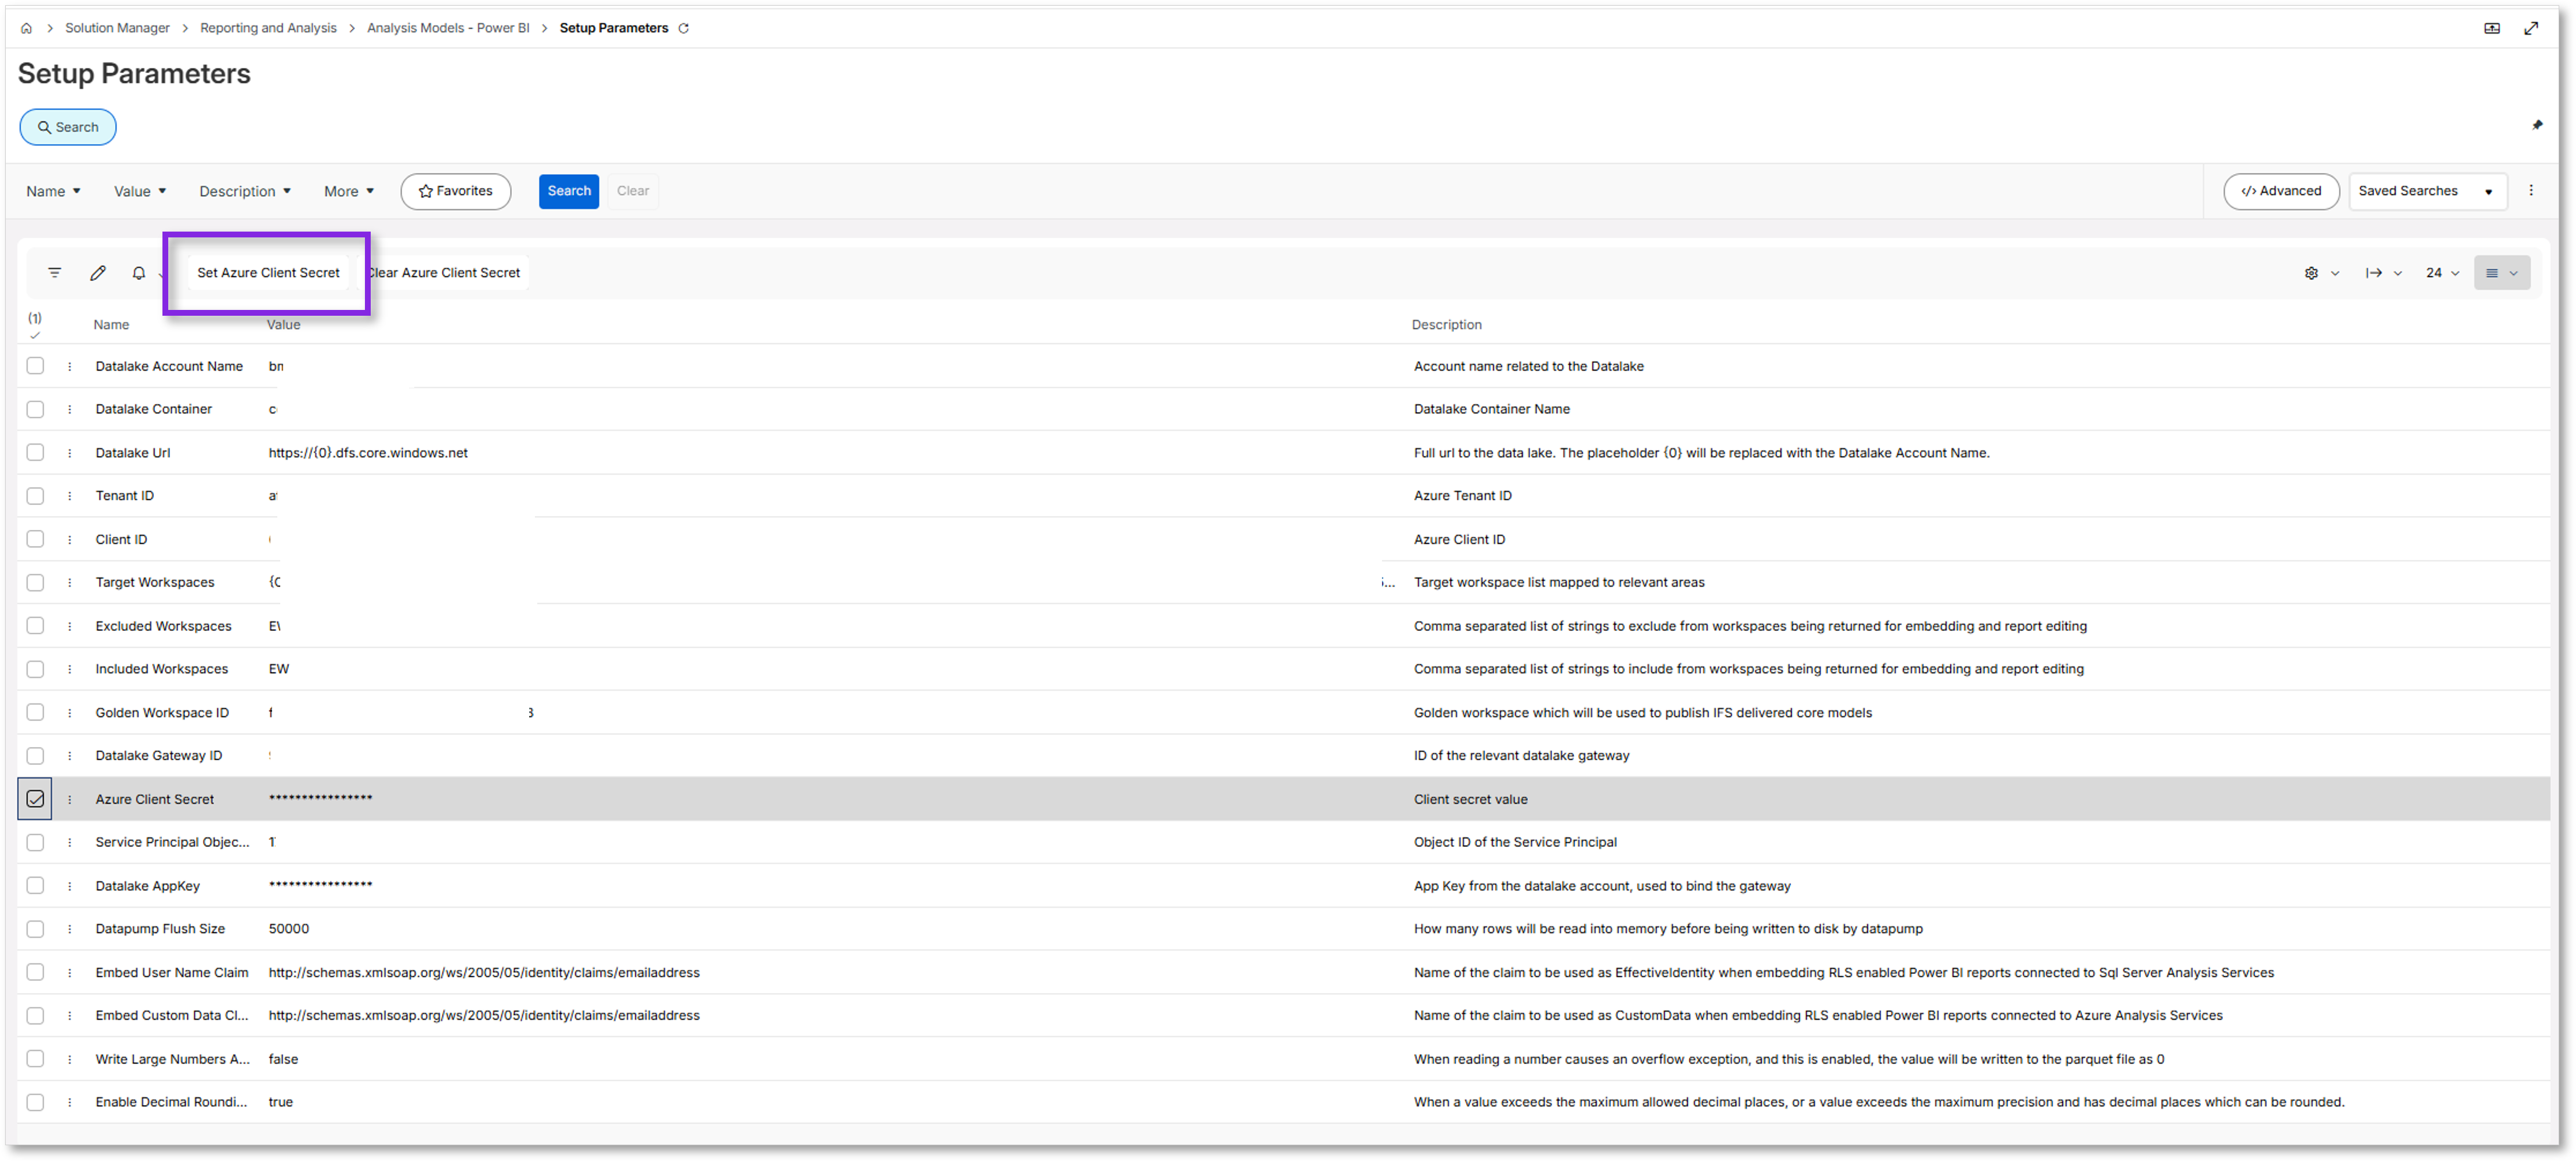The height and width of the screenshot is (1162, 2576).
Task: Open the Description filter dropdown
Action: (245, 191)
